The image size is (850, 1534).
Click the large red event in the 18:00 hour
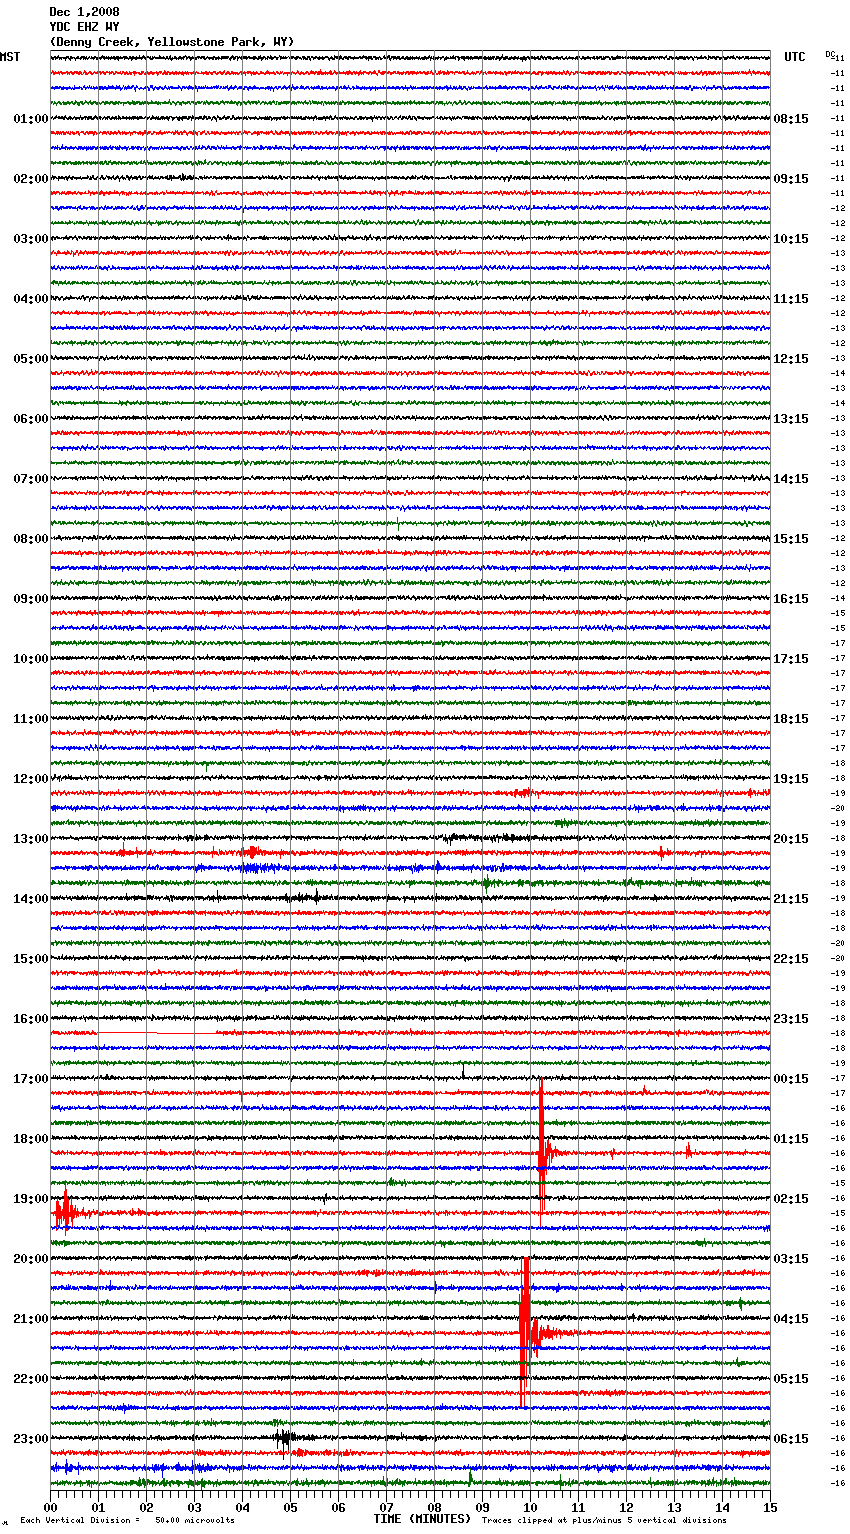pyautogui.click(x=542, y=1153)
